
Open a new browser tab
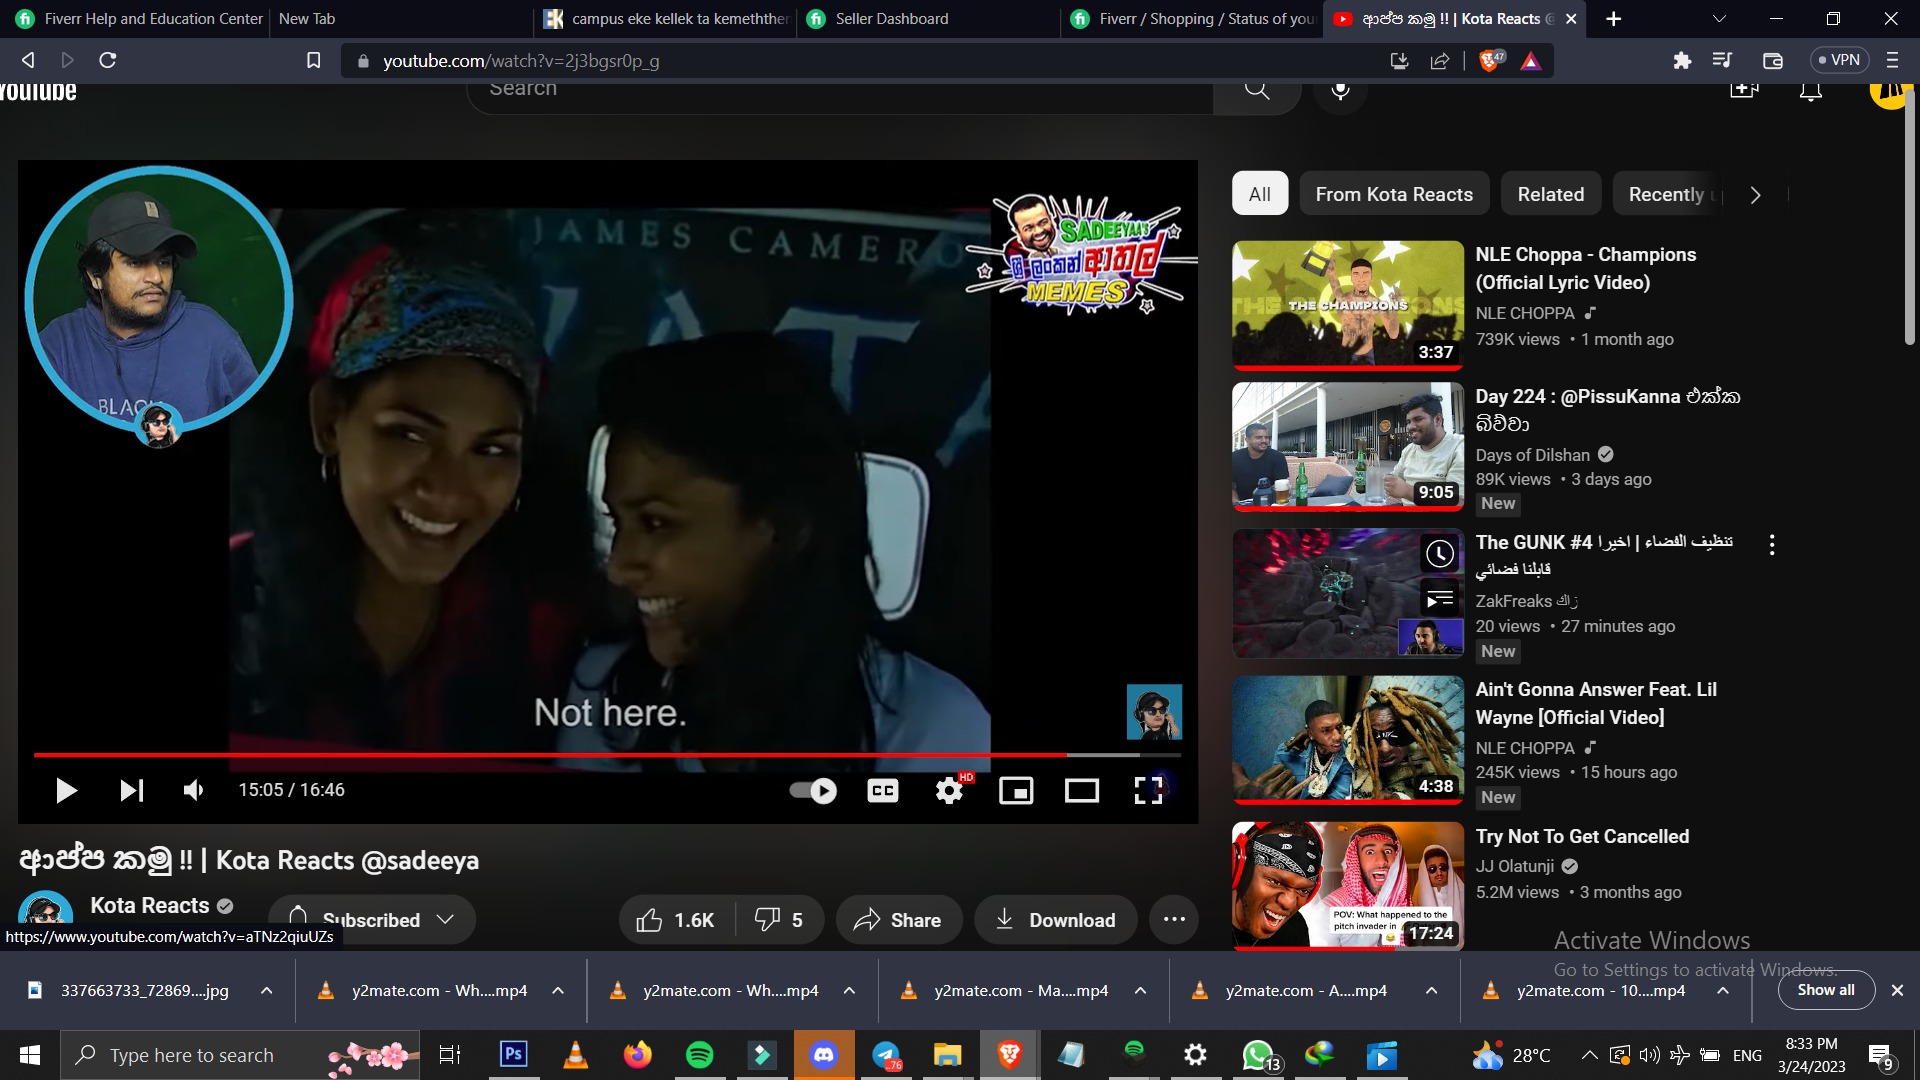coord(1613,19)
